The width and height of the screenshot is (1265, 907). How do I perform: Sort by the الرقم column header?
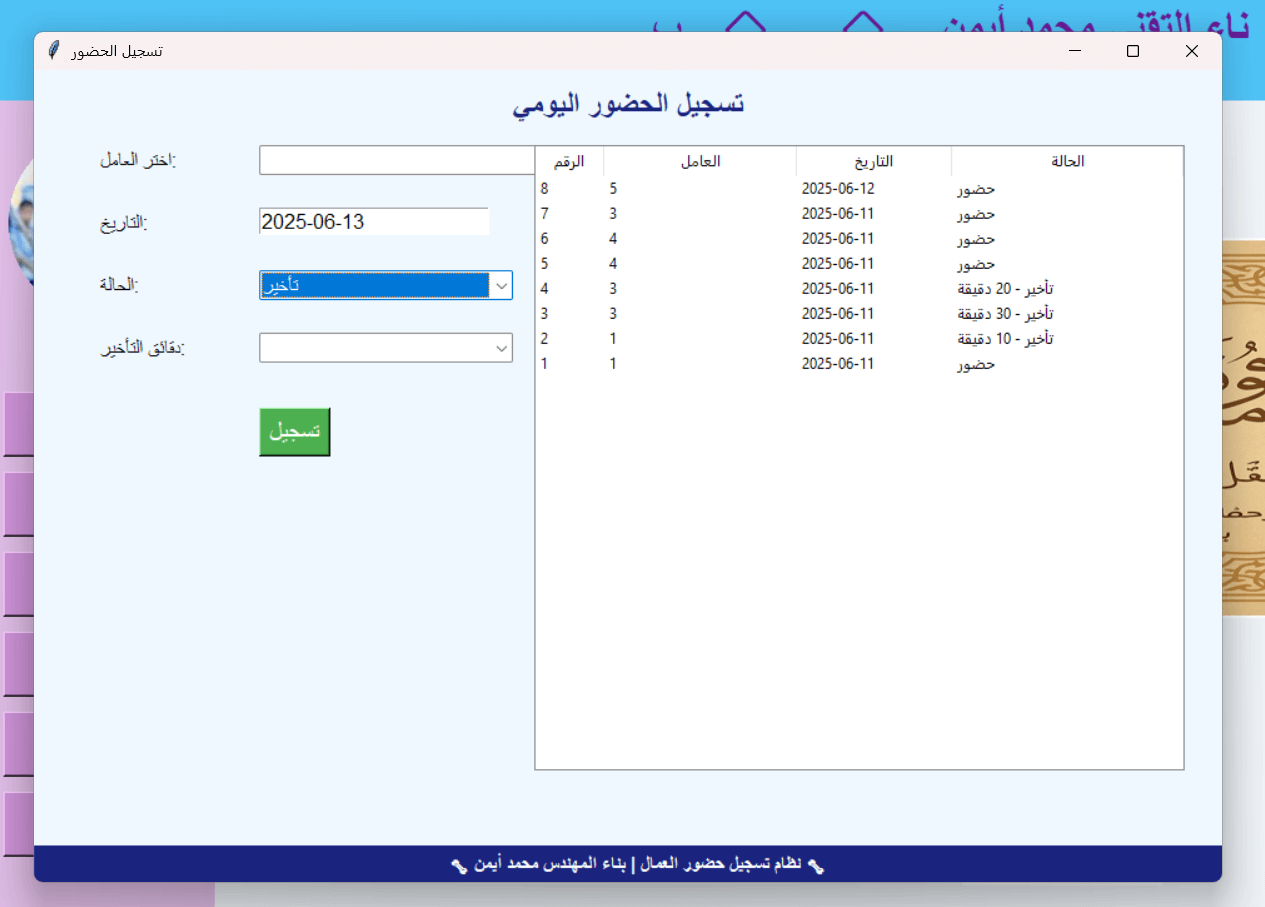(570, 161)
